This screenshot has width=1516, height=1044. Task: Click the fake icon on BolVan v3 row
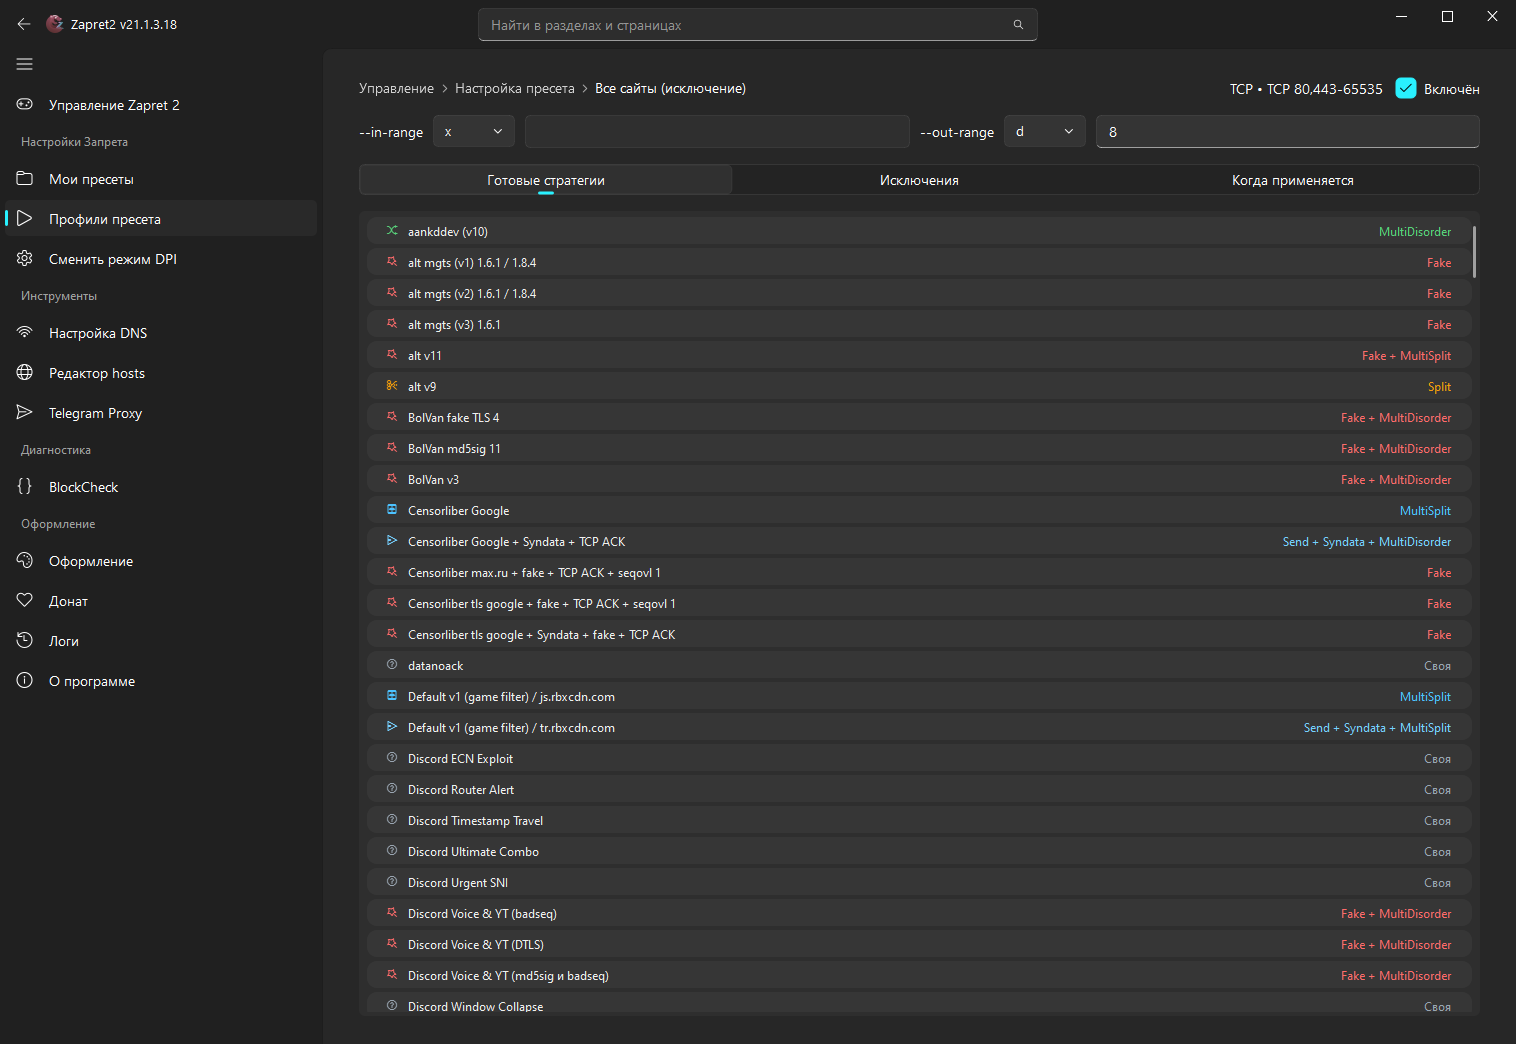point(392,478)
